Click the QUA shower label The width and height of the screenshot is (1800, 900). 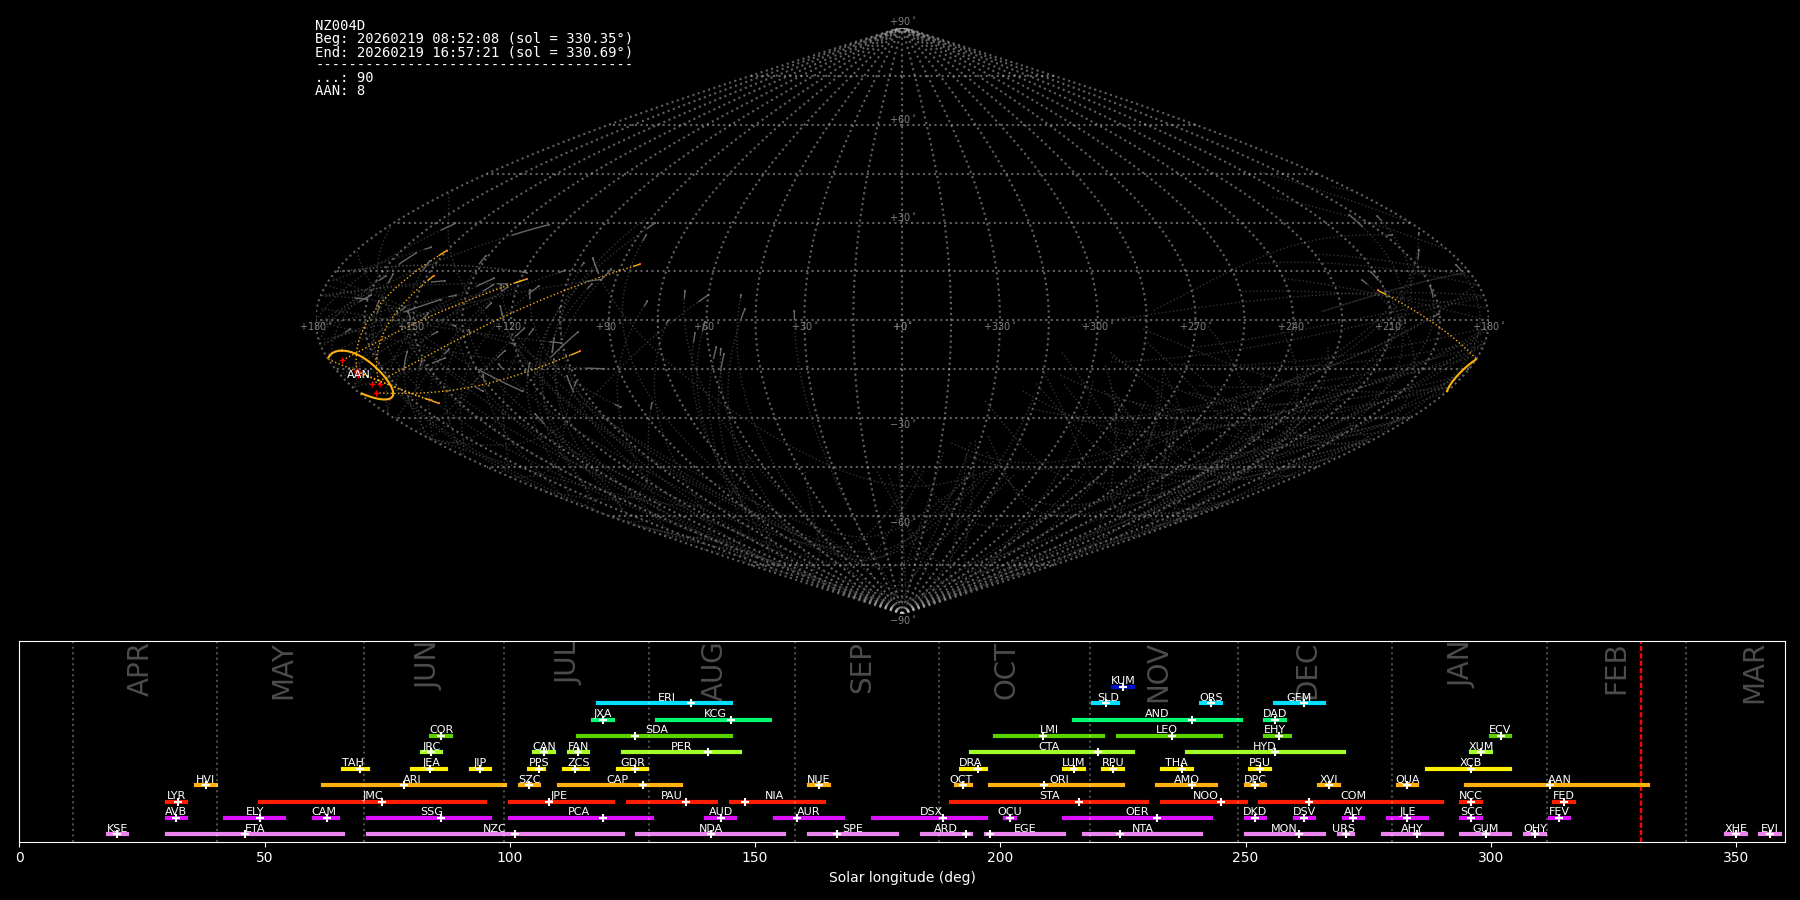pyautogui.click(x=1407, y=780)
